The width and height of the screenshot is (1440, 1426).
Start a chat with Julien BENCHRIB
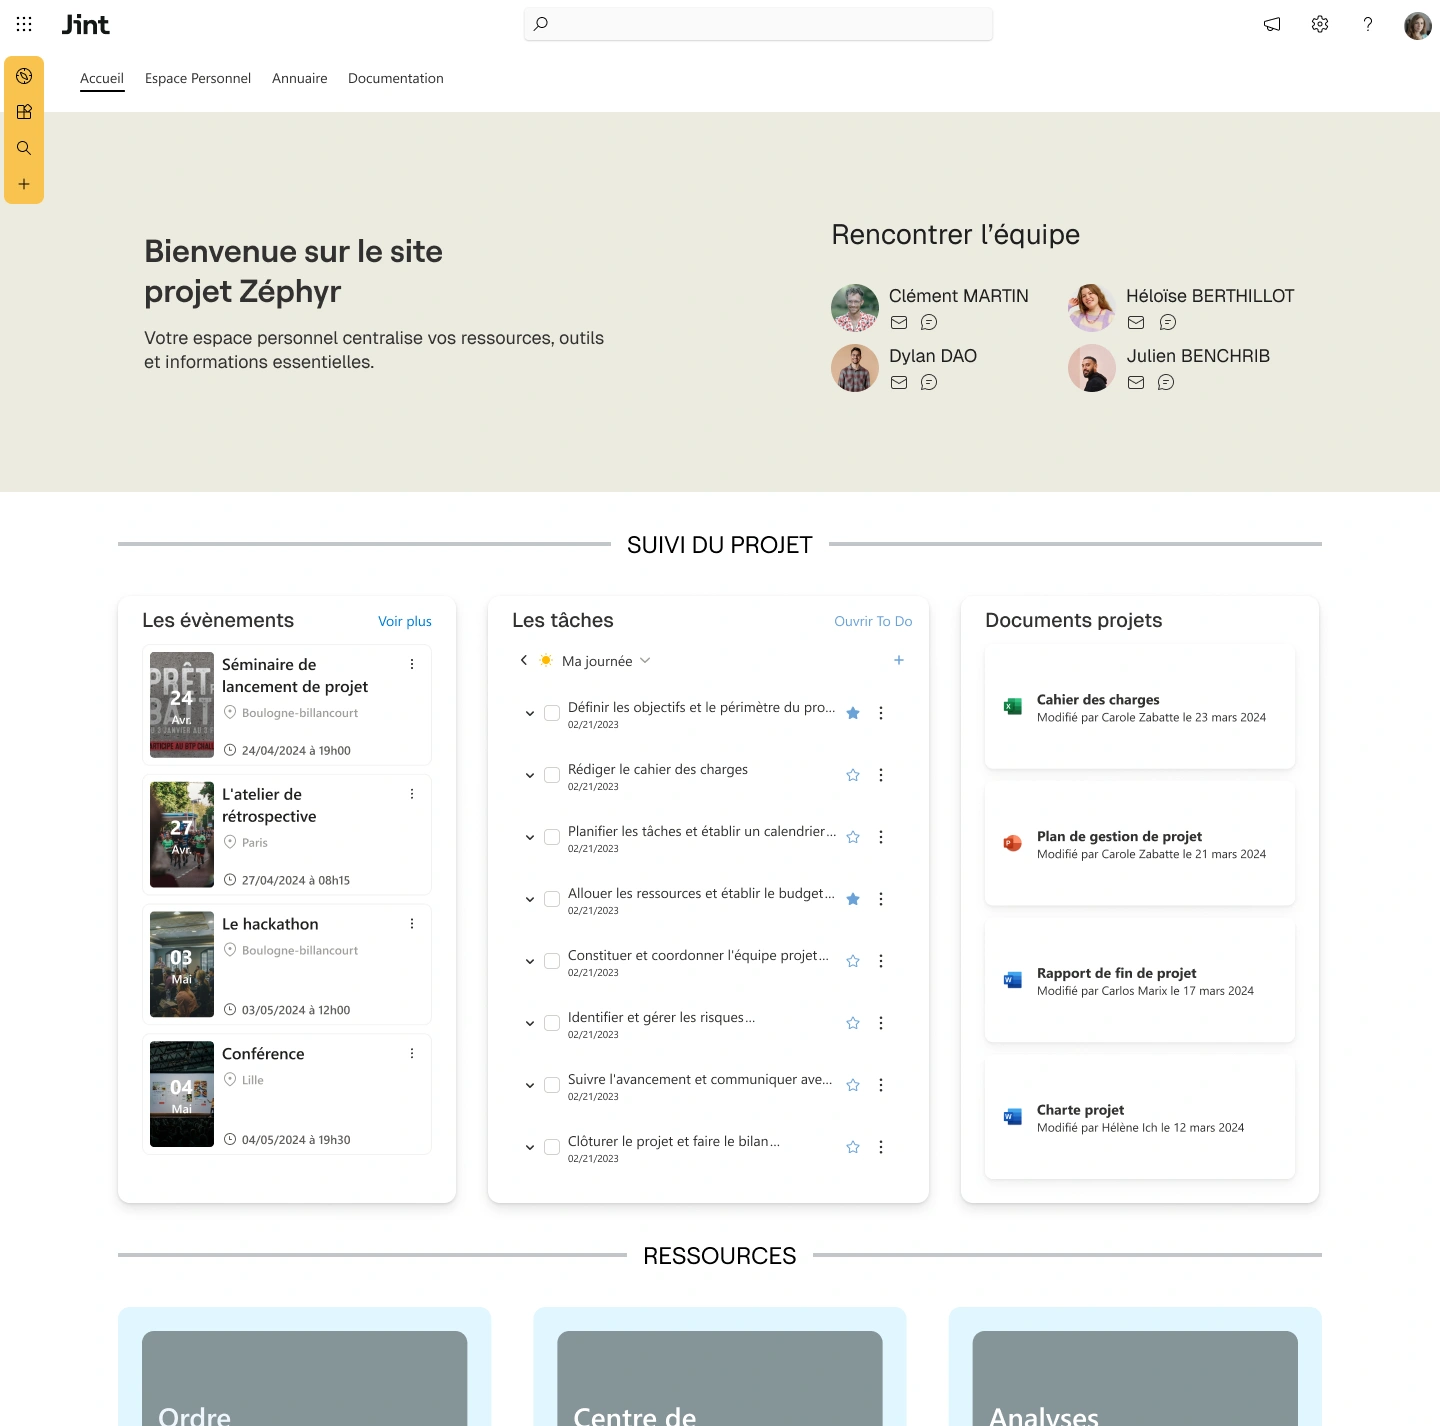(1166, 382)
